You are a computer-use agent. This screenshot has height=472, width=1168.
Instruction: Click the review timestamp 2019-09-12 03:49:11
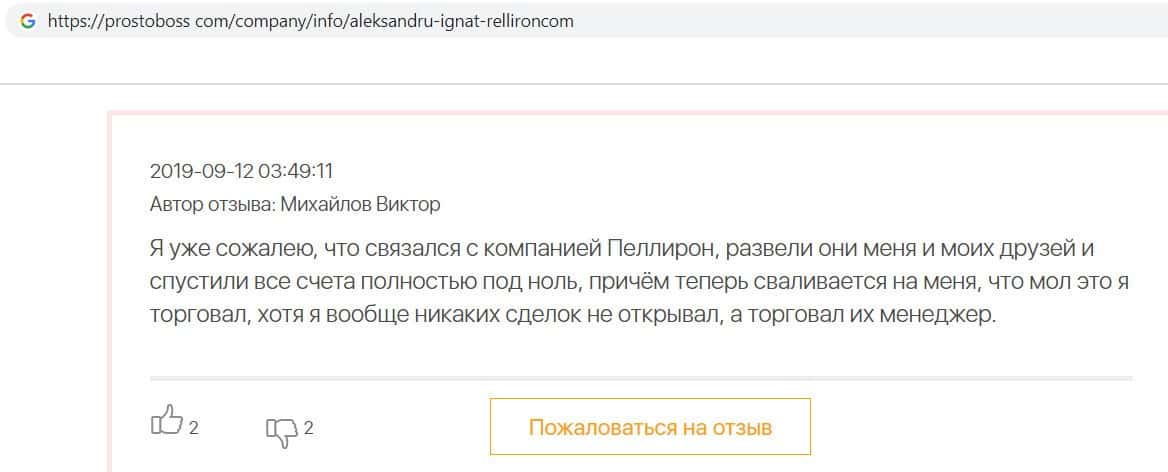pos(241,170)
